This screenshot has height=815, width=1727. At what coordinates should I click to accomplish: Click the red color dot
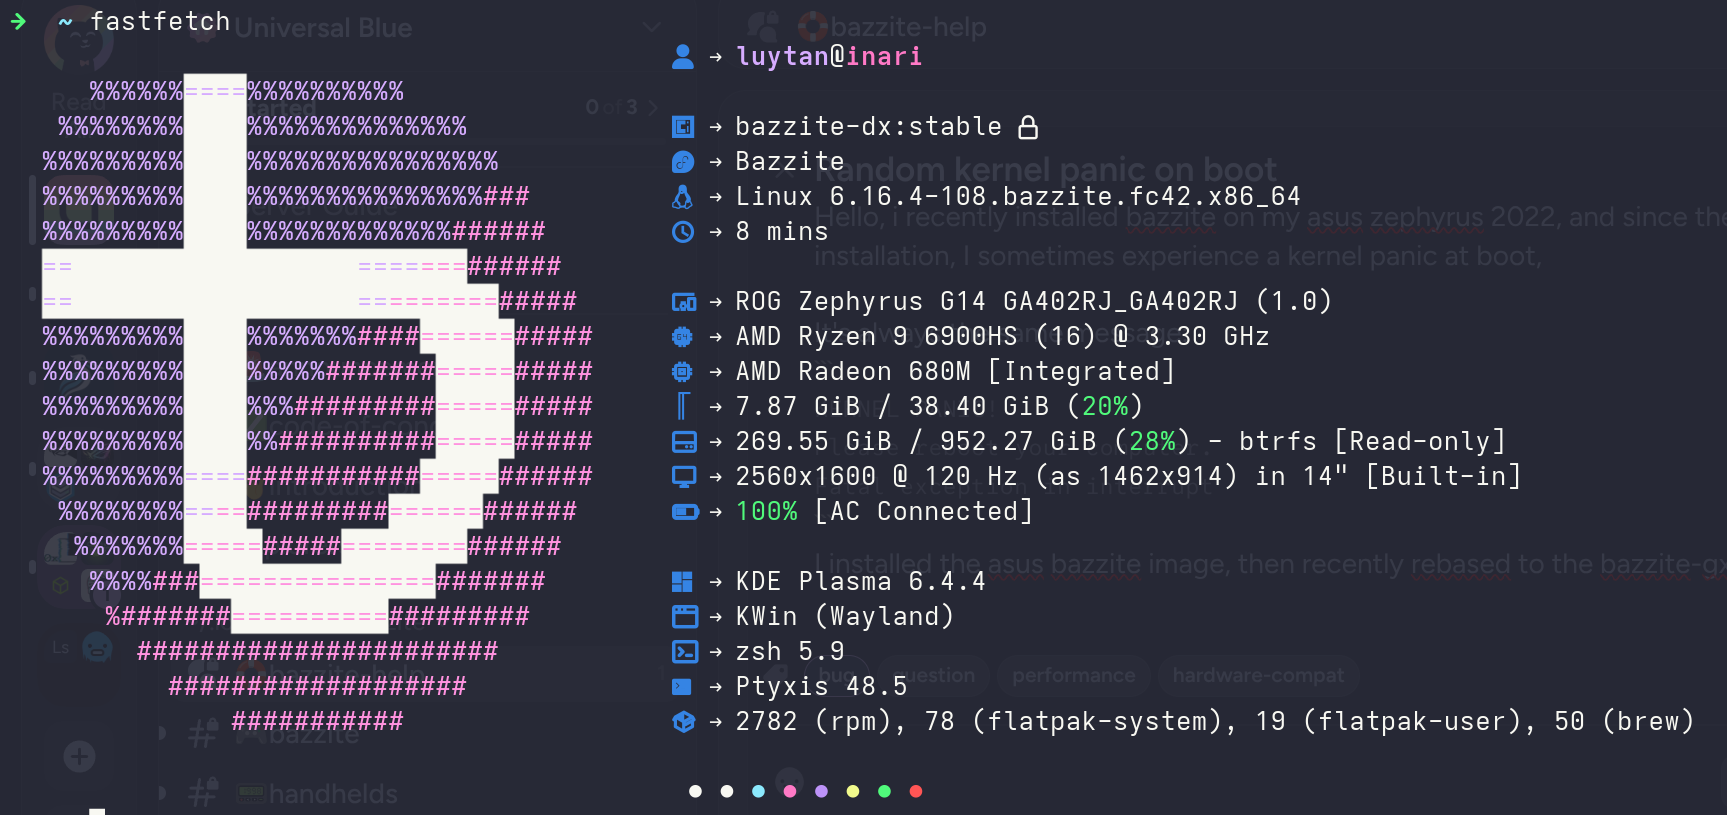coord(916,791)
